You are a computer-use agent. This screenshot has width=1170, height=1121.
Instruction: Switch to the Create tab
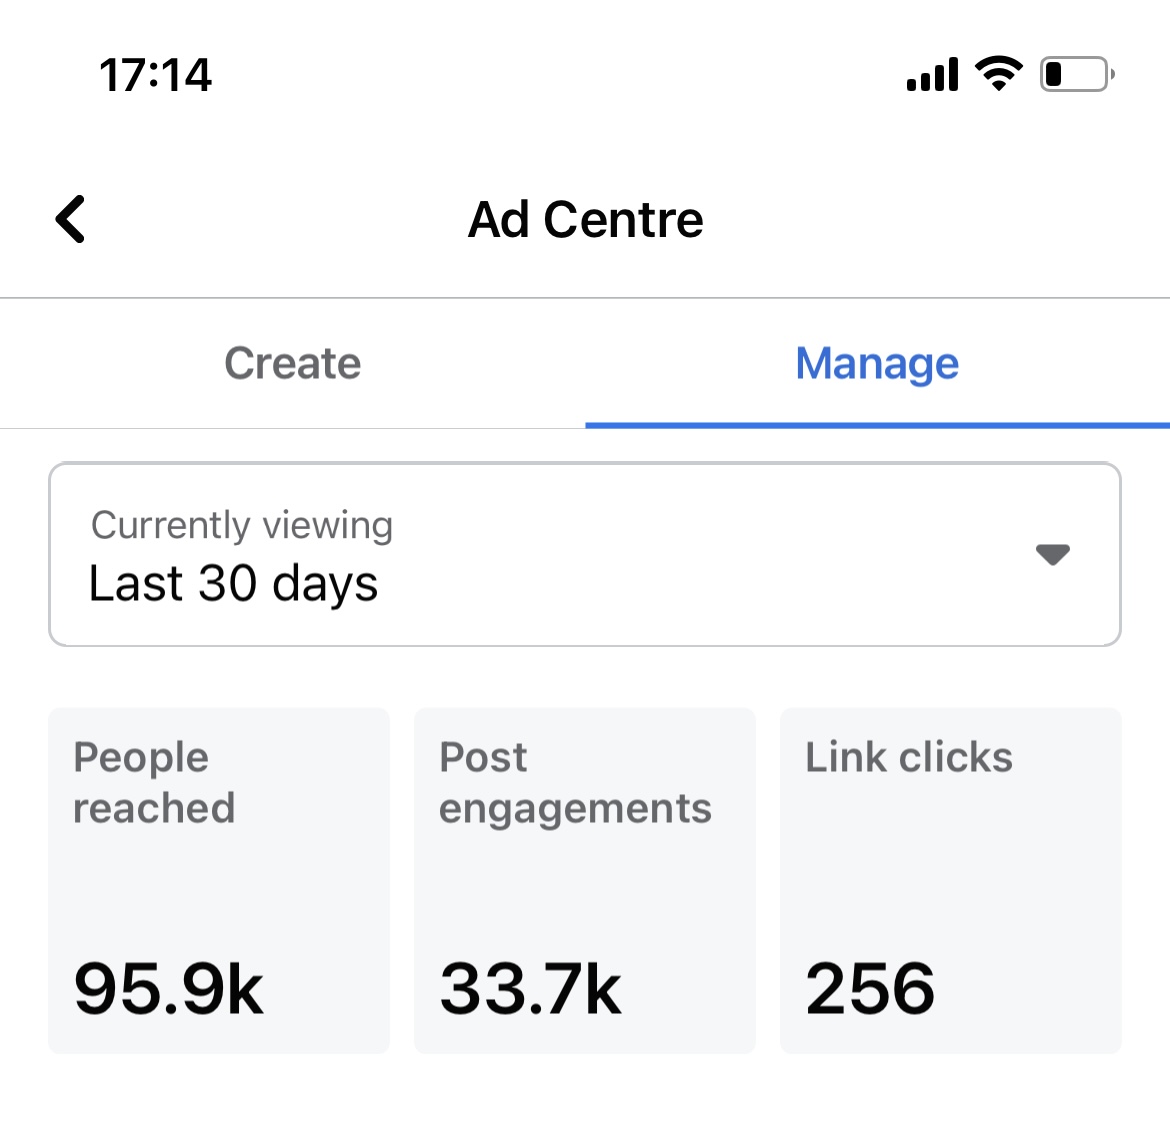(292, 363)
